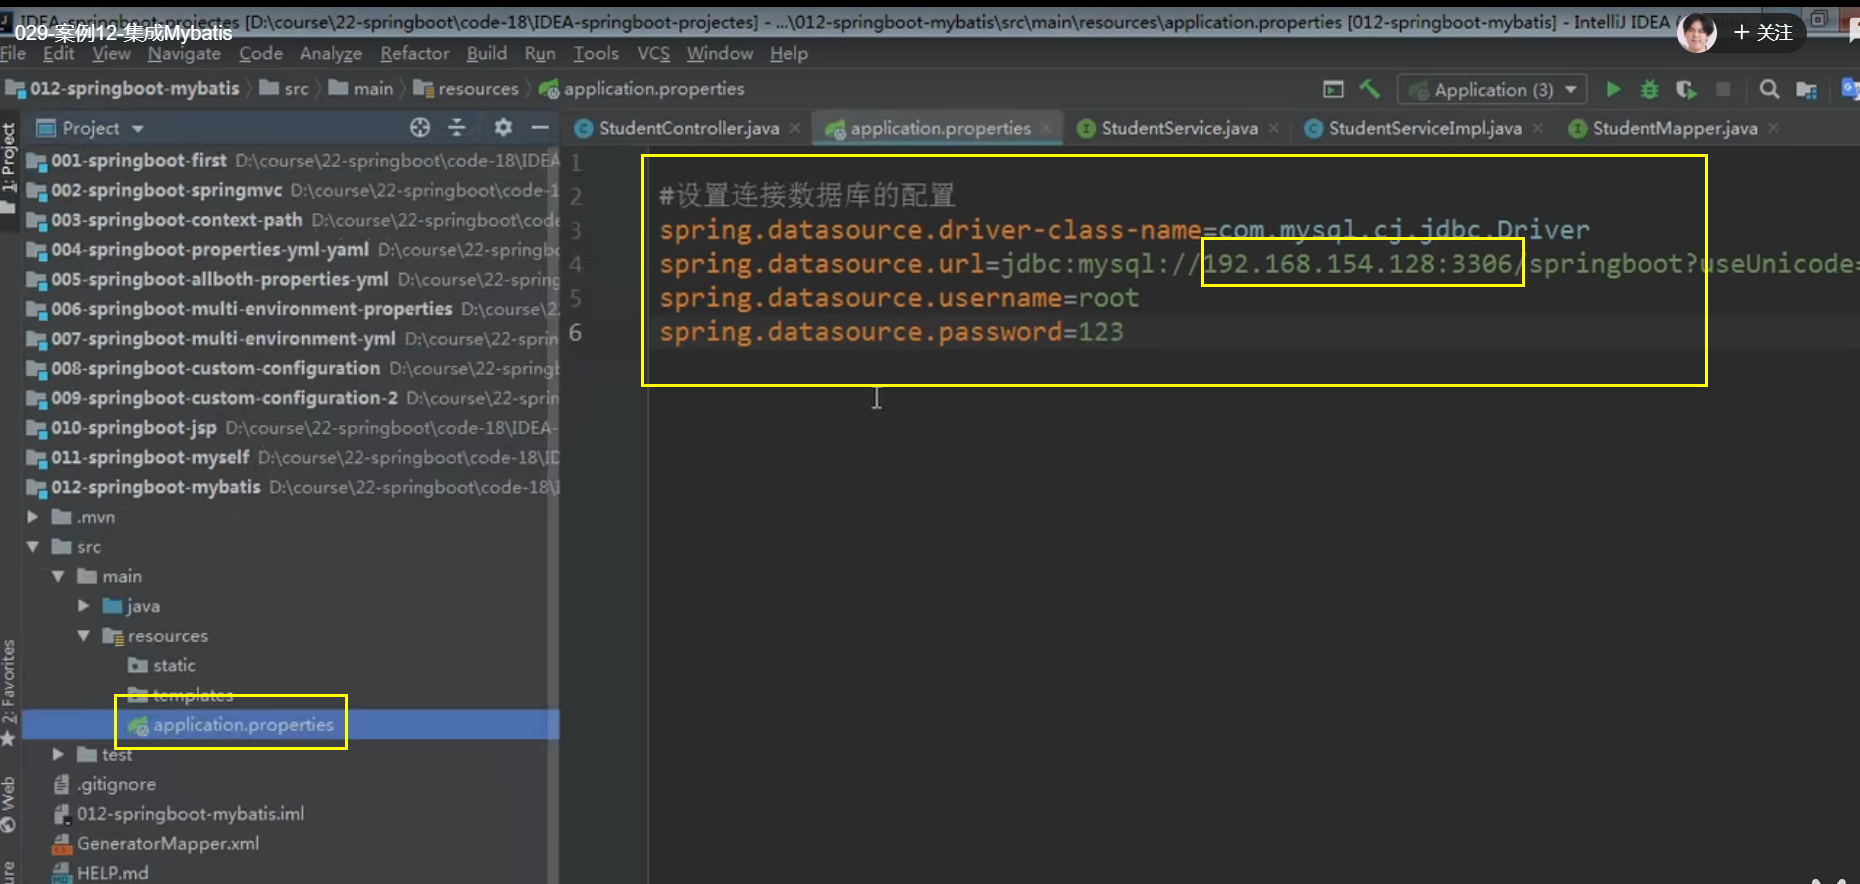Expand the .mvn folder

coord(32,517)
